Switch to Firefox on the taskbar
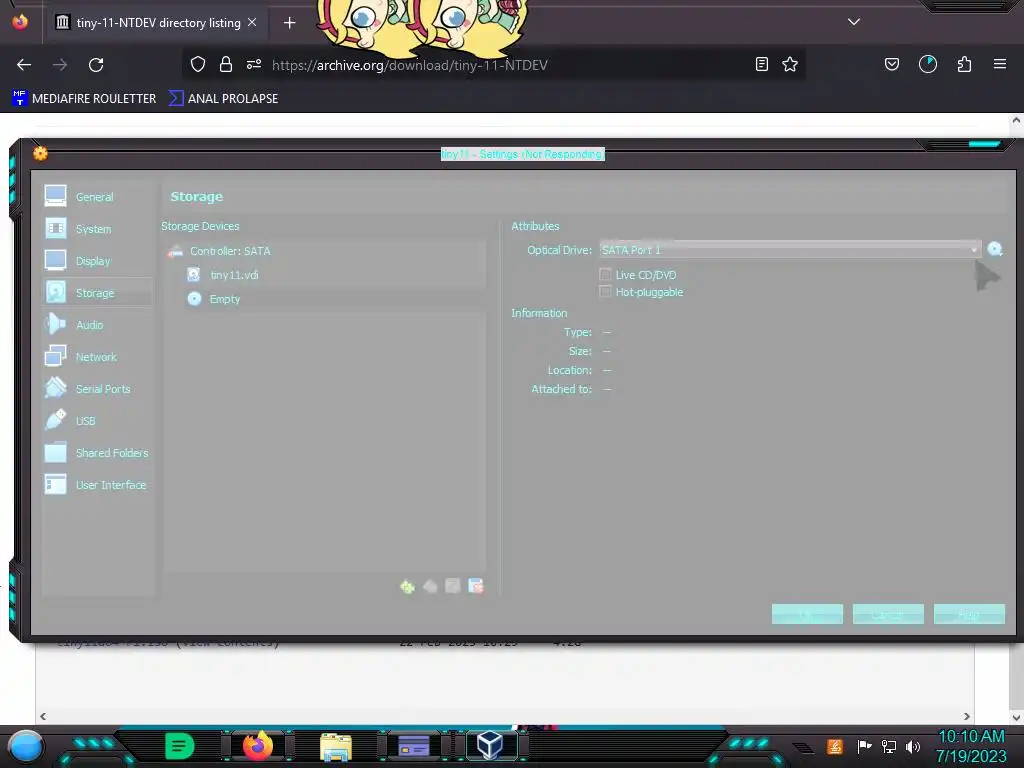The height and width of the screenshot is (768, 1024). click(258, 746)
